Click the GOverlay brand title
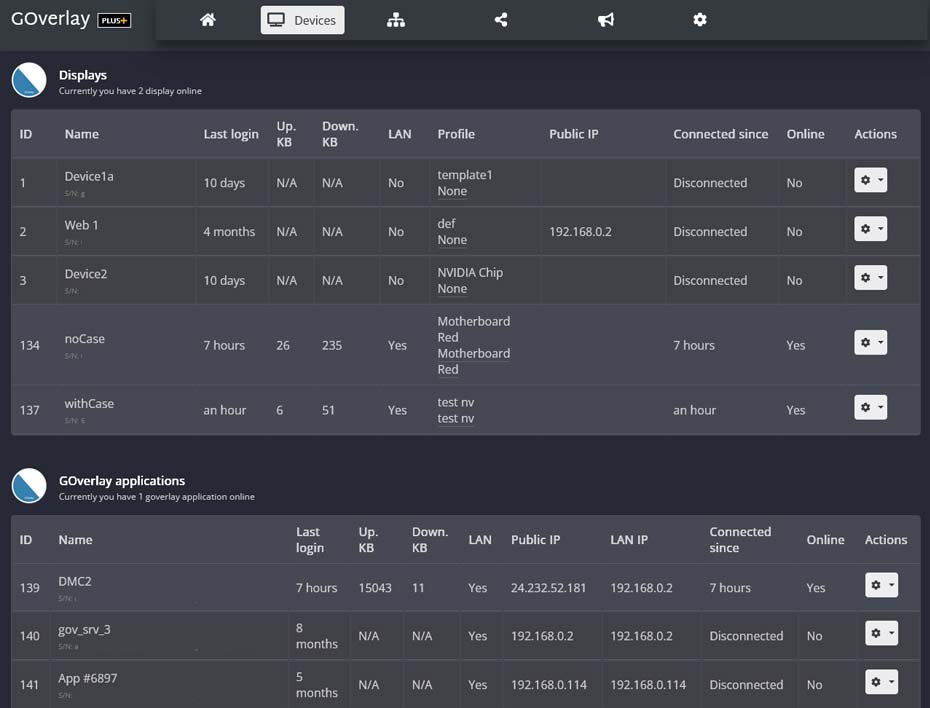 (x=51, y=19)
